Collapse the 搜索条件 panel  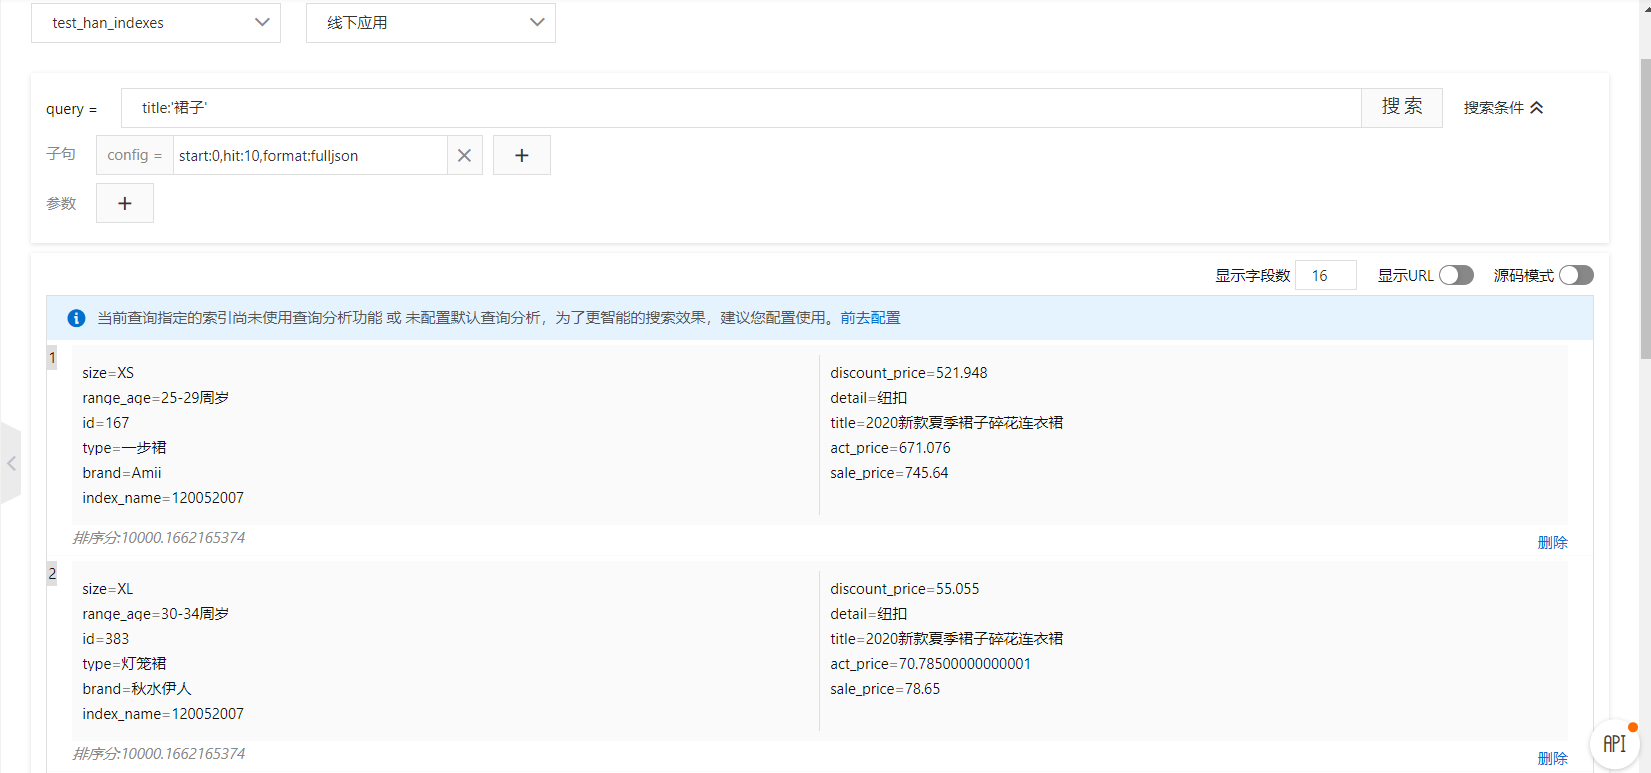coord(1503,108)
